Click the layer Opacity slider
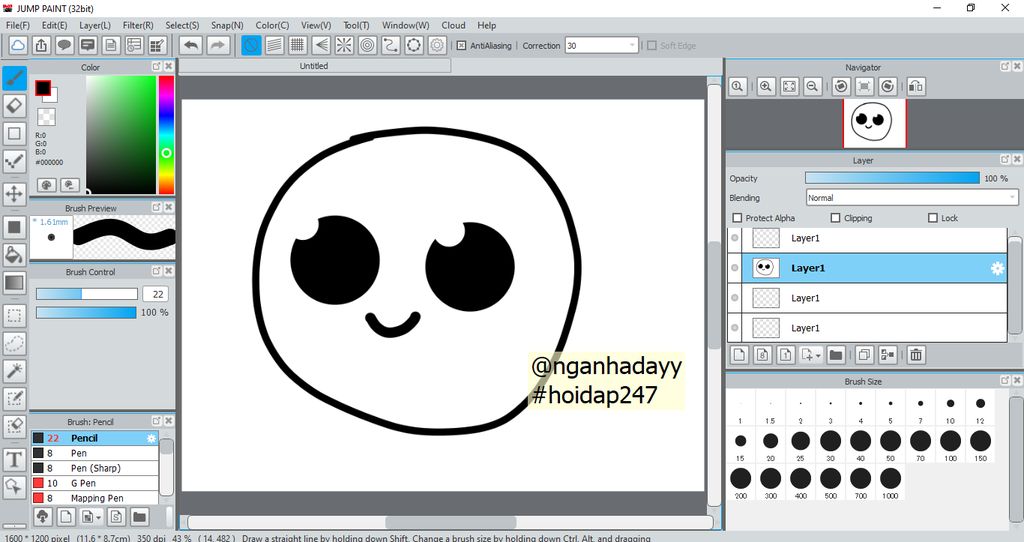The width and height of the screenshot is (1024, 542). point(892,178)
